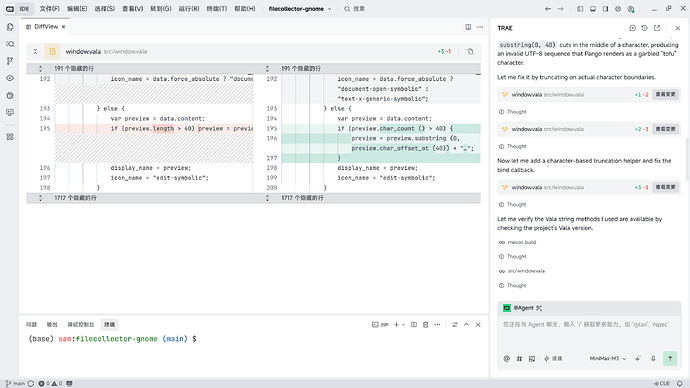Expand the 1717 hidden lines in right pane
This screenshot has height=388, width=690.
(x=267, y=198)
